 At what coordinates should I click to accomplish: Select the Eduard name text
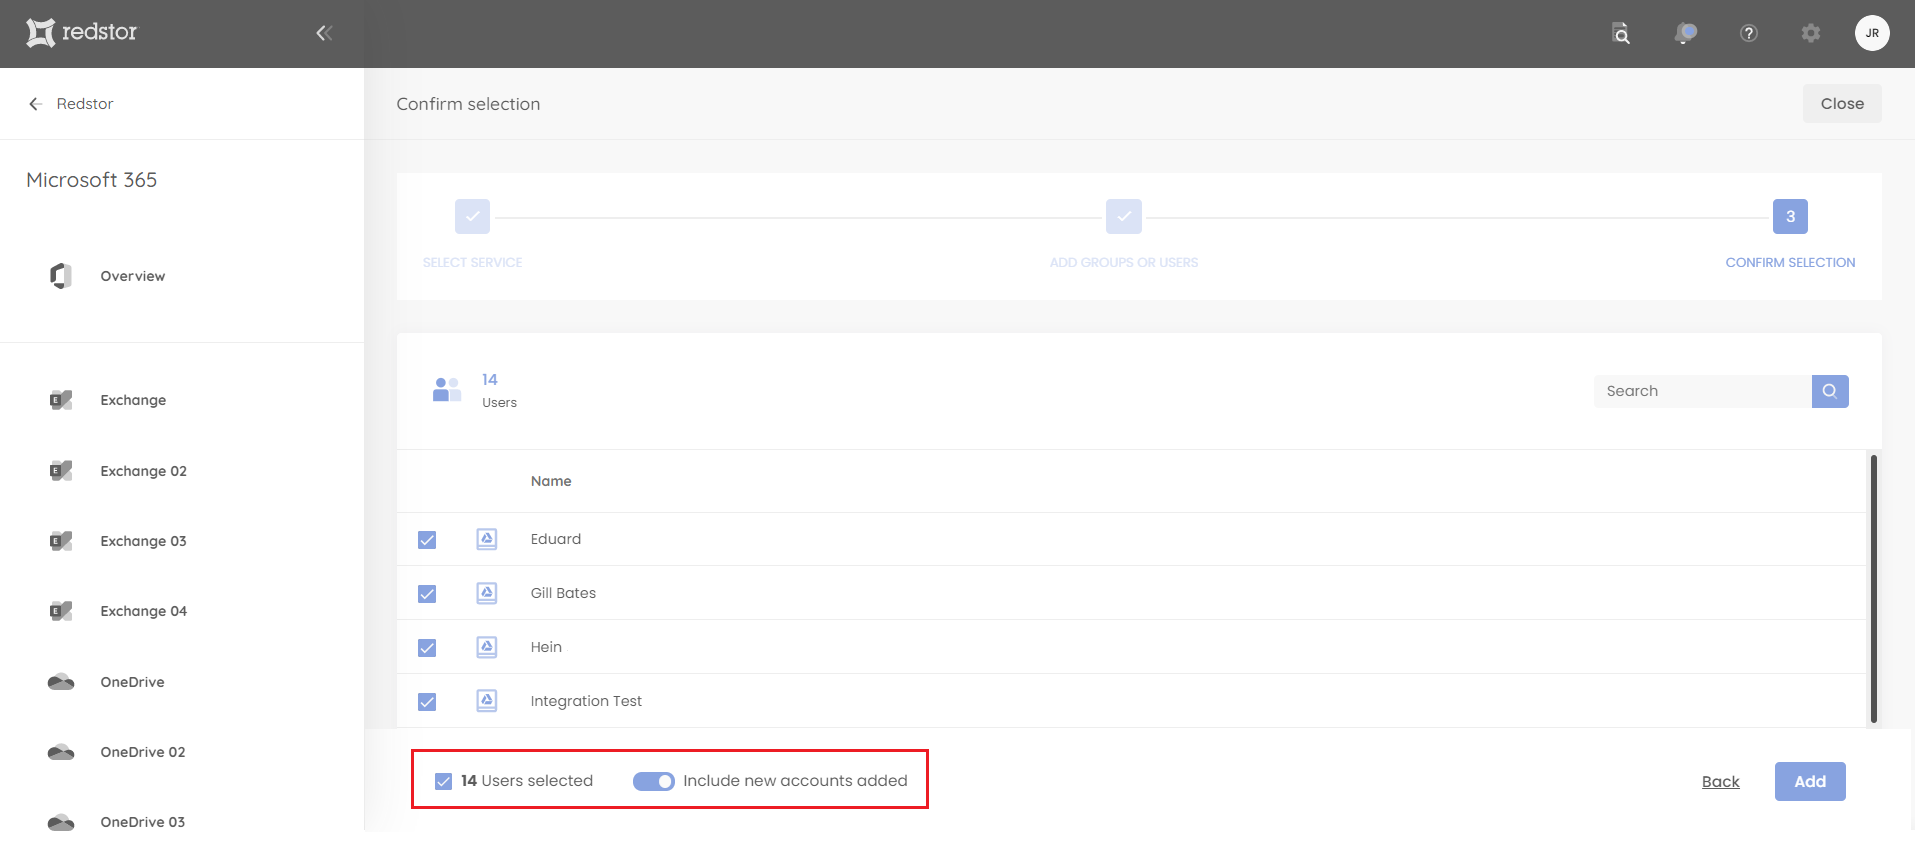point(556,539)
